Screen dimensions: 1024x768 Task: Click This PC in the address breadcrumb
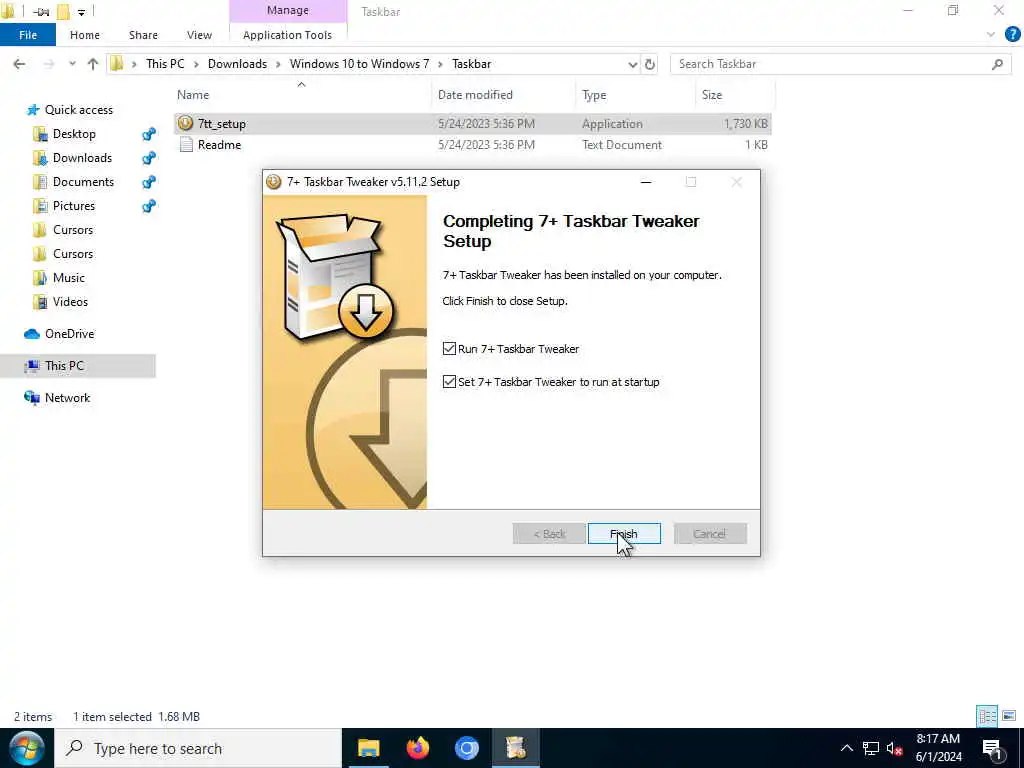click(165, 64)
